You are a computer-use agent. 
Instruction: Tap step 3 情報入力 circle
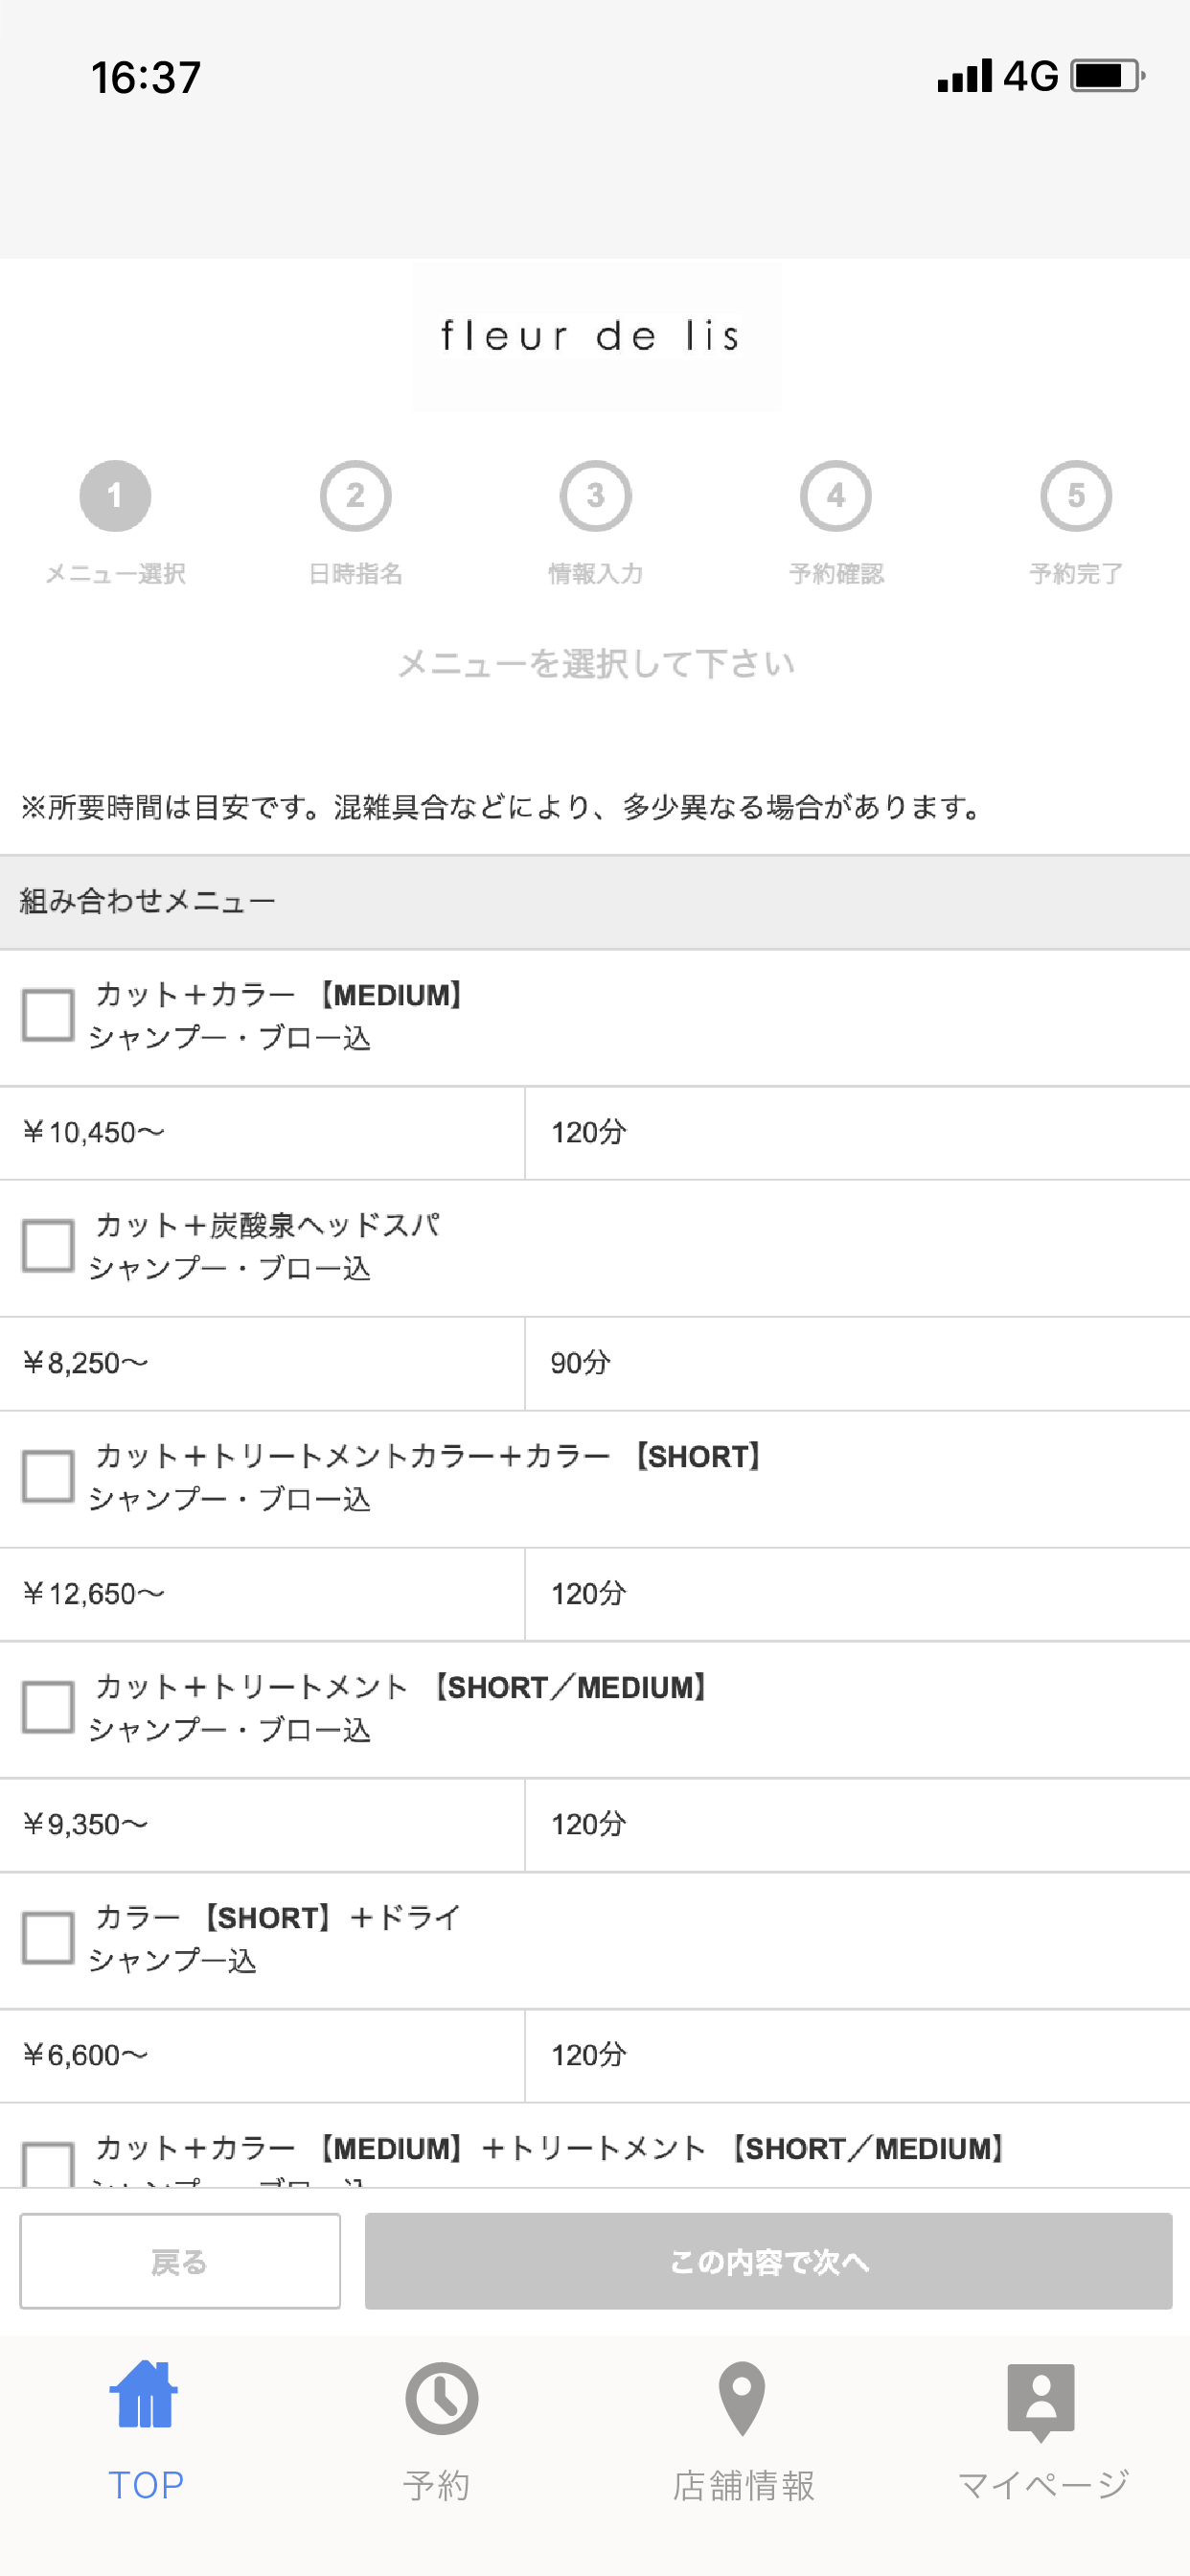[596, 496]
